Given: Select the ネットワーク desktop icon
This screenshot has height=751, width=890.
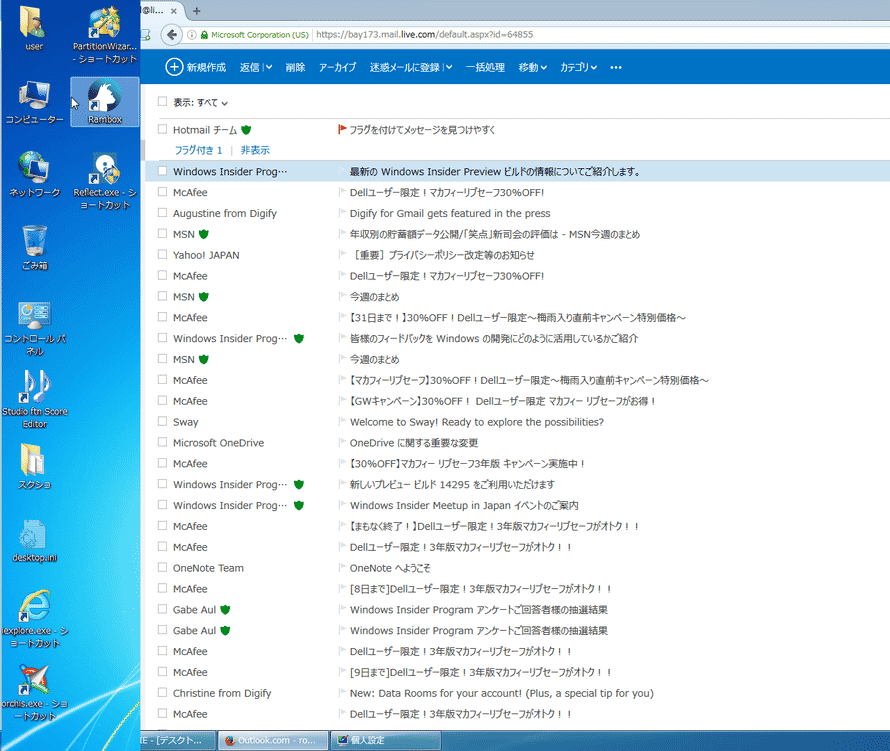Looking at the screenshot, I should pos(34,175).
